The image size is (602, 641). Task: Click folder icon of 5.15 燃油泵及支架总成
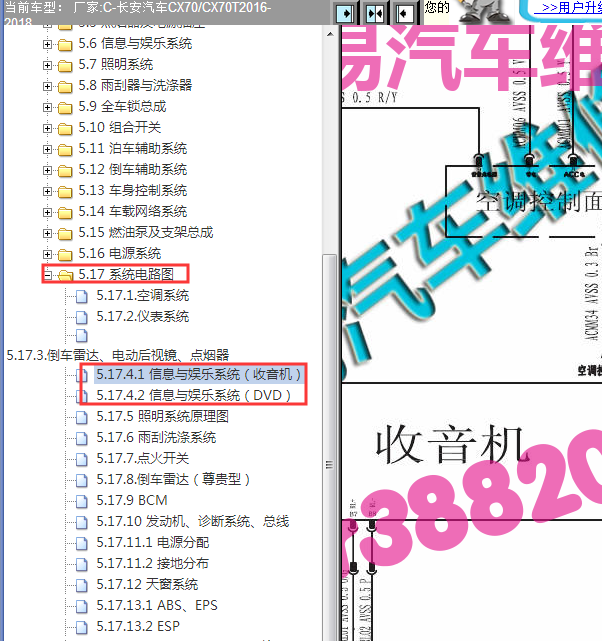(65, 233)
